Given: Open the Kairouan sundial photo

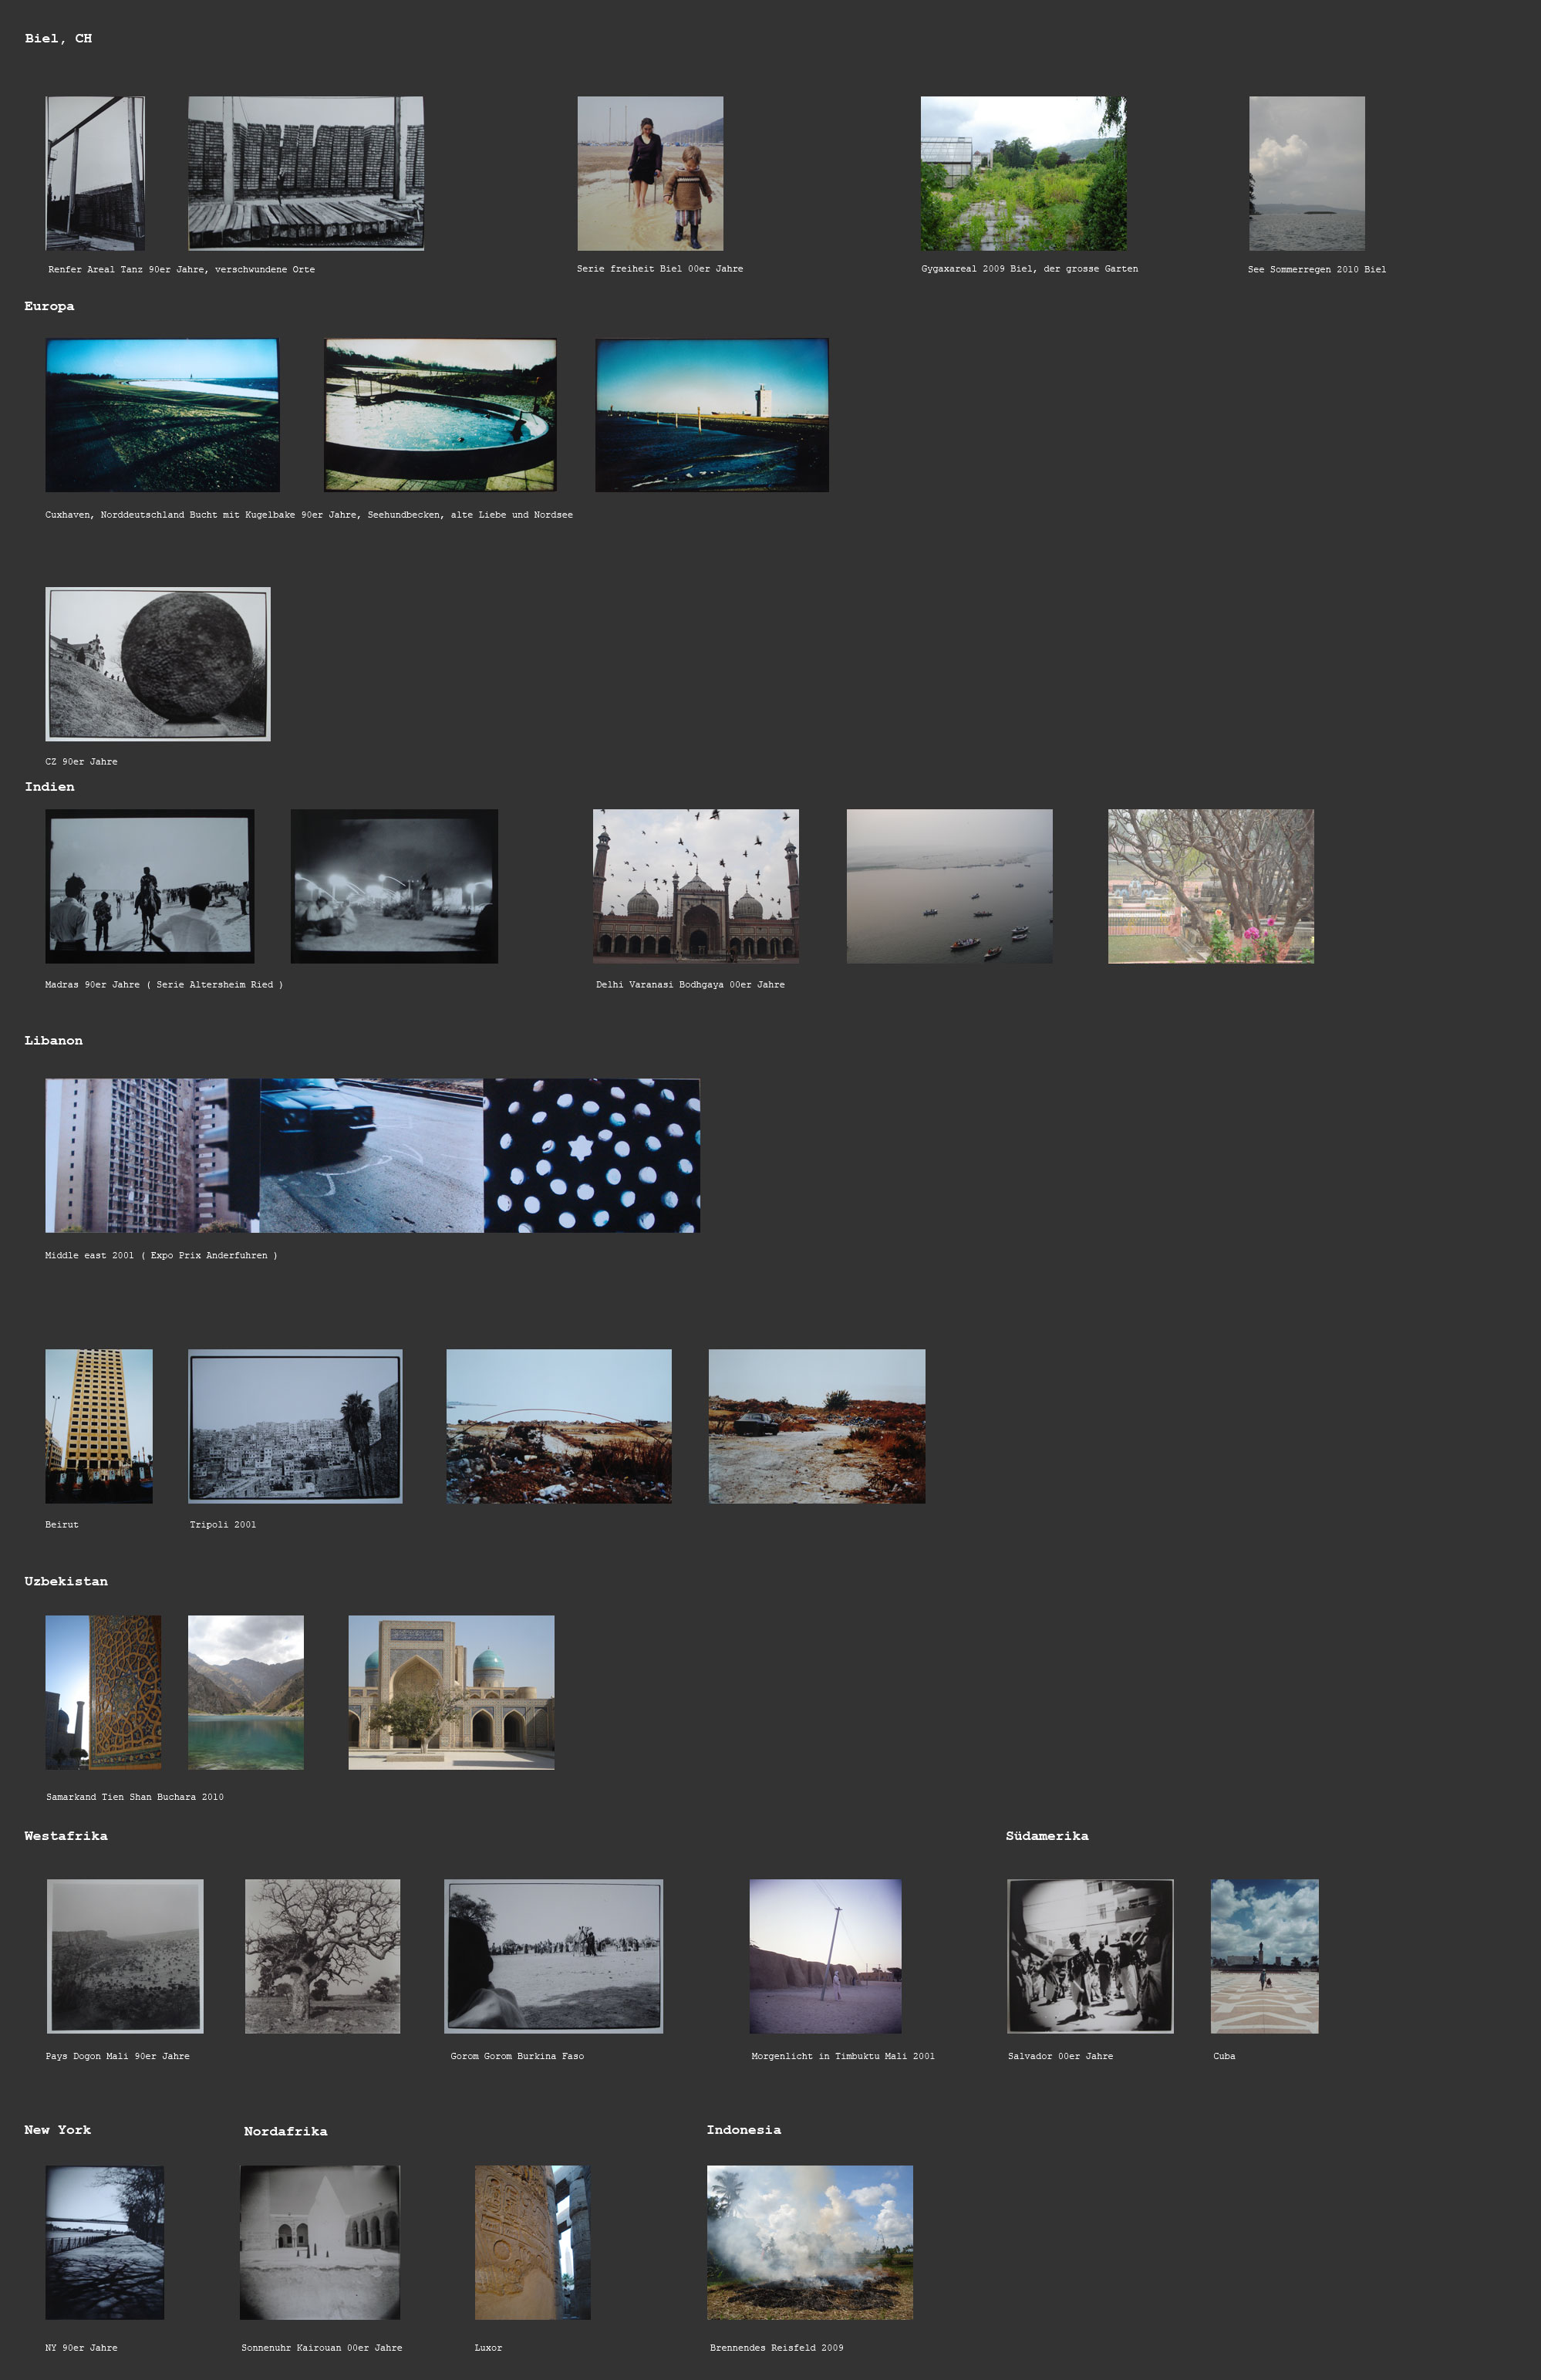Looking at the screenshot, I should coord(320,2242).
